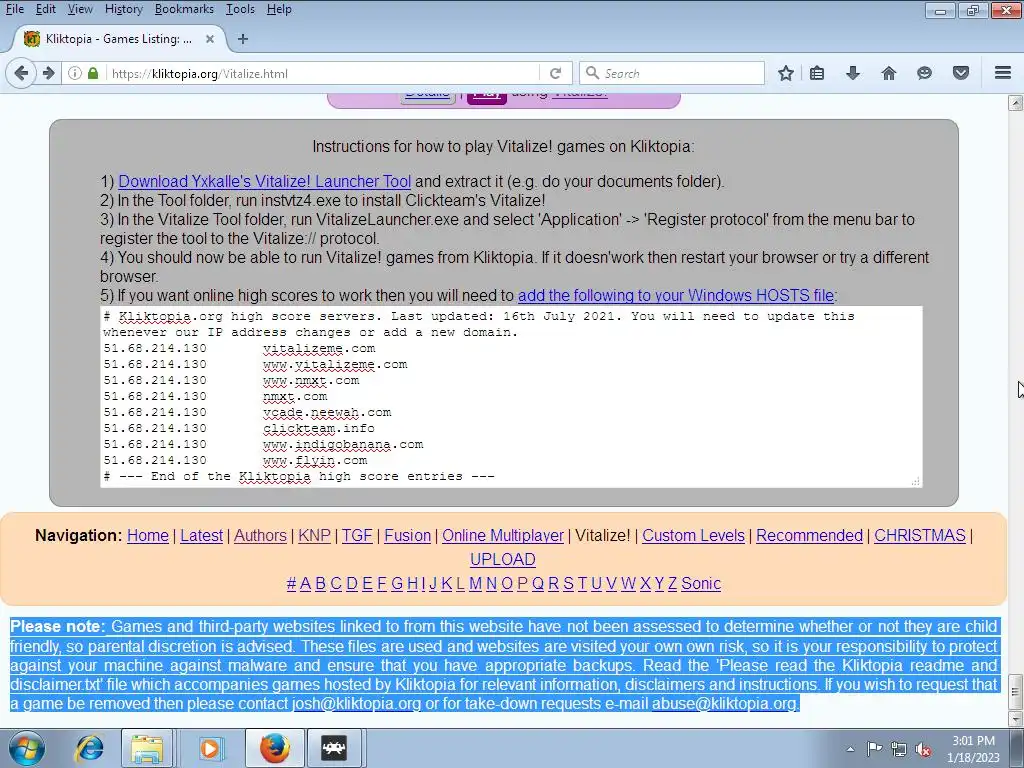Viewport: 1024px width, 768px height.
Task: Click the muted volume tray icon
Action: (x=923, y=749)
